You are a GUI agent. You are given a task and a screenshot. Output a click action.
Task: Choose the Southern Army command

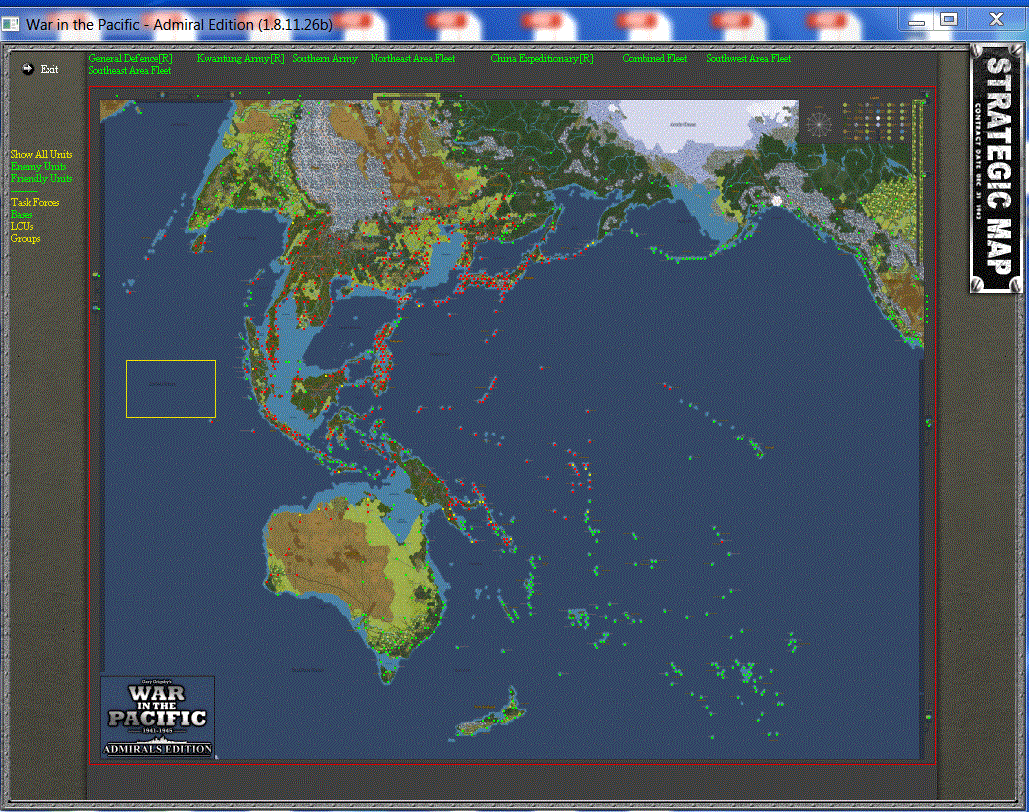coord(325,58)
